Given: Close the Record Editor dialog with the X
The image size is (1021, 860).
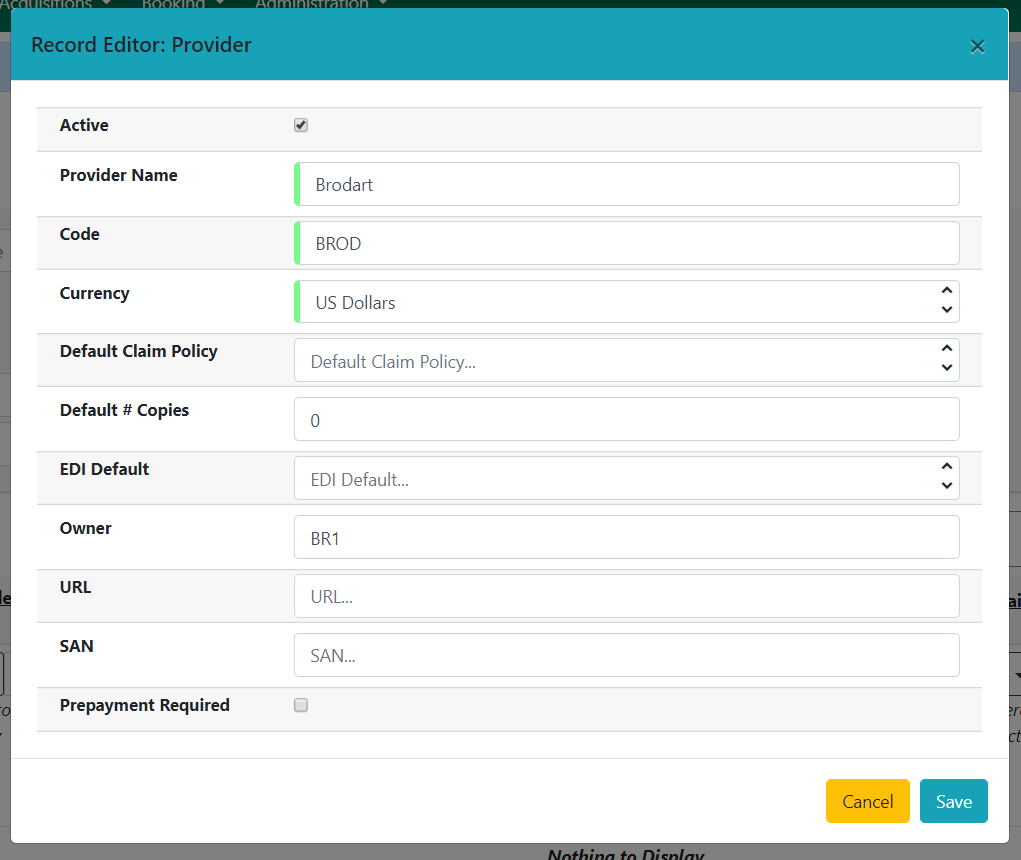Looking at the screenshot, I should [977, 45].
